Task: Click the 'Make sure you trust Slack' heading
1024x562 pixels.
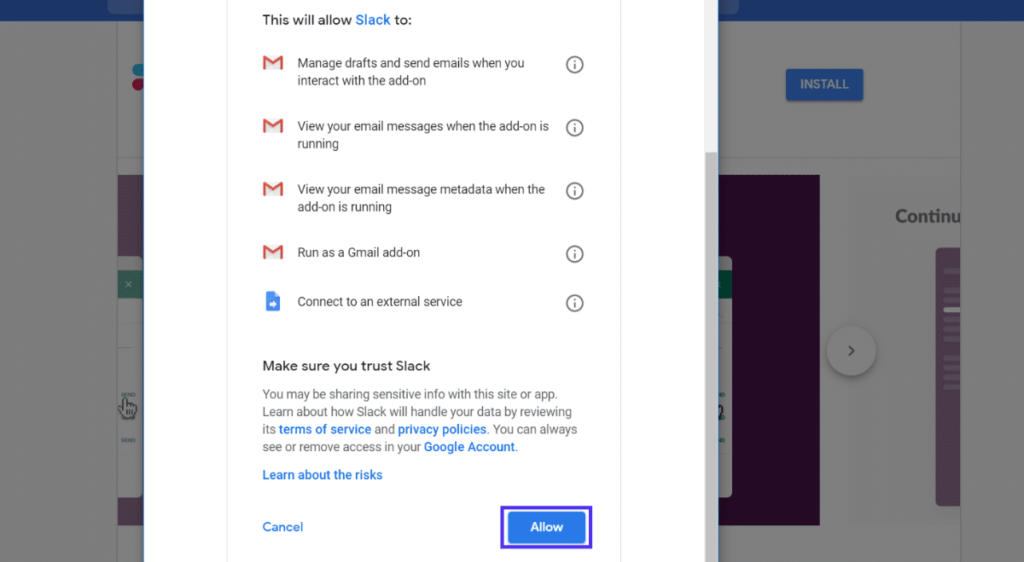Action: [346, 366]
